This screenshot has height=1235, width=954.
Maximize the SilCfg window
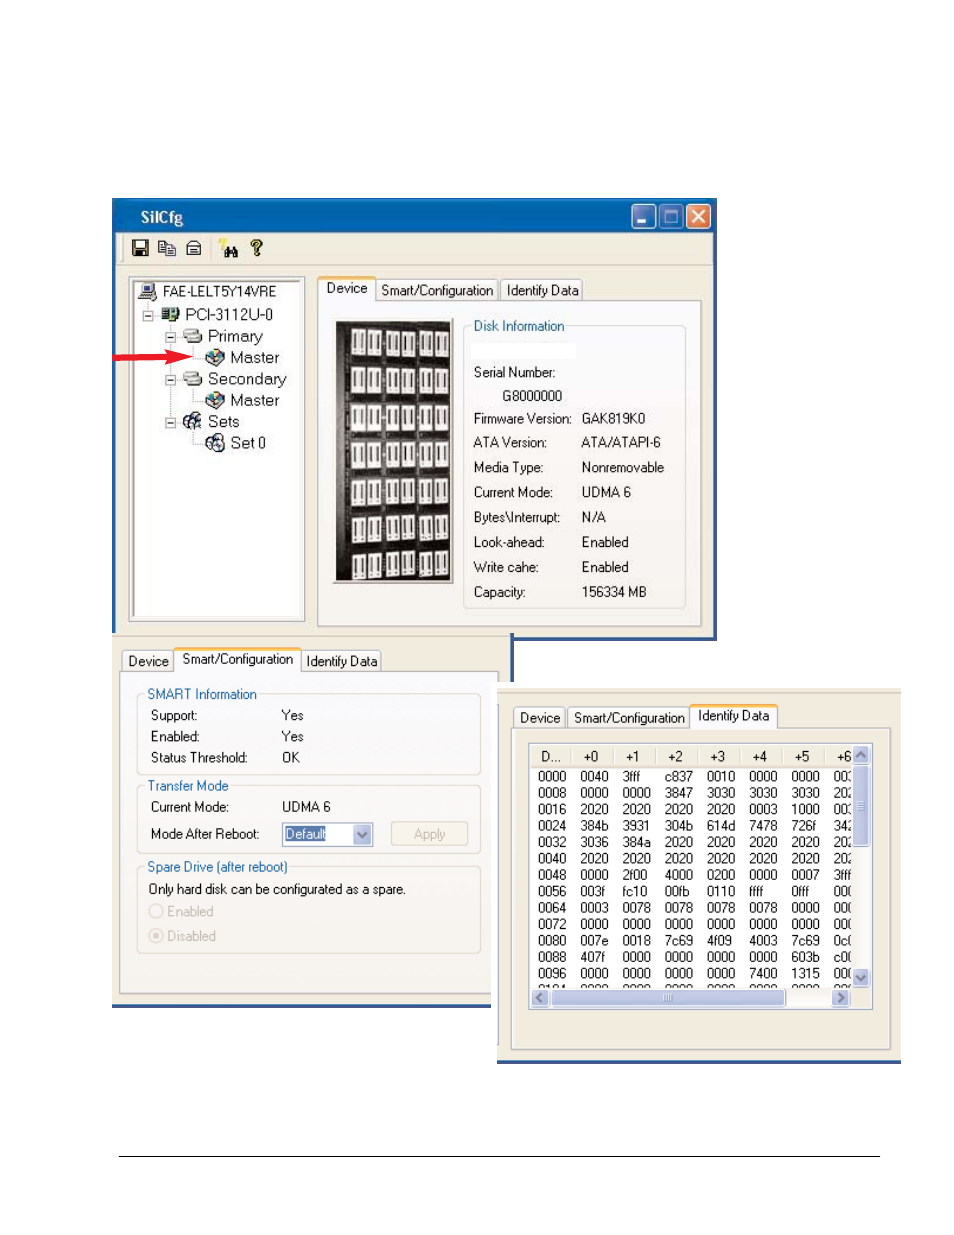[671, 216]
